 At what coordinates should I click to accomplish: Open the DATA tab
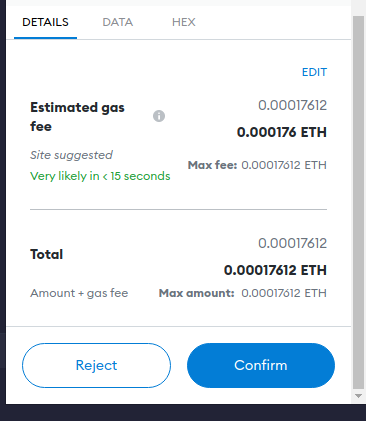click(x=117, y=22)
